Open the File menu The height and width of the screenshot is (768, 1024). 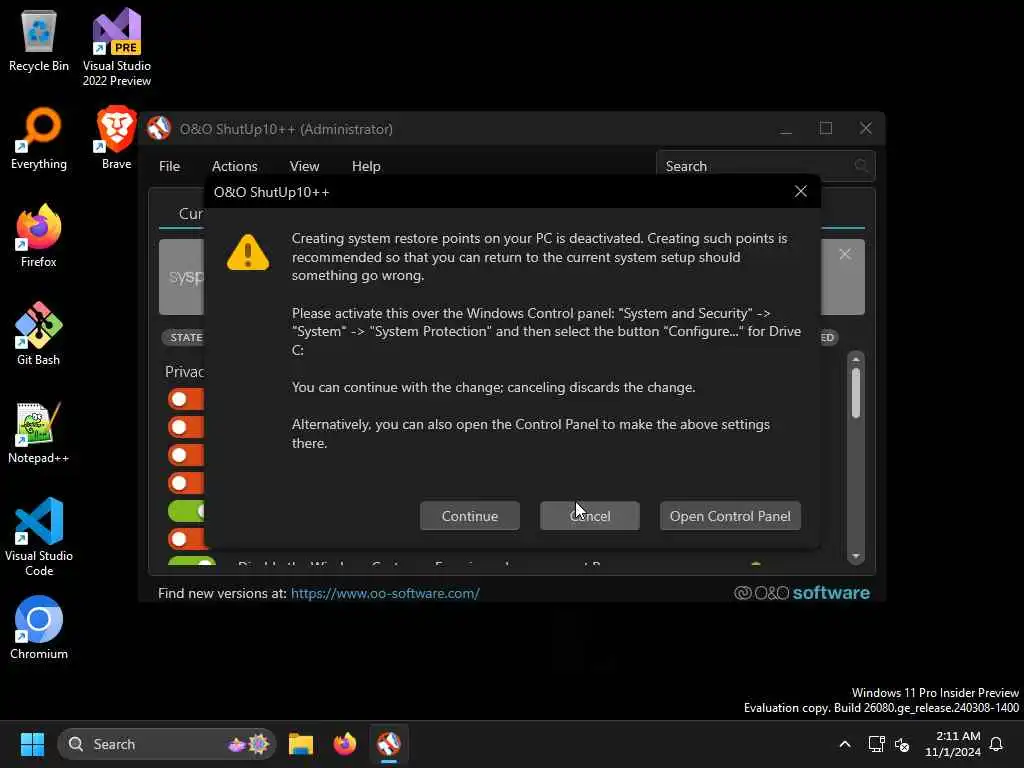click(x=169, y=167)
